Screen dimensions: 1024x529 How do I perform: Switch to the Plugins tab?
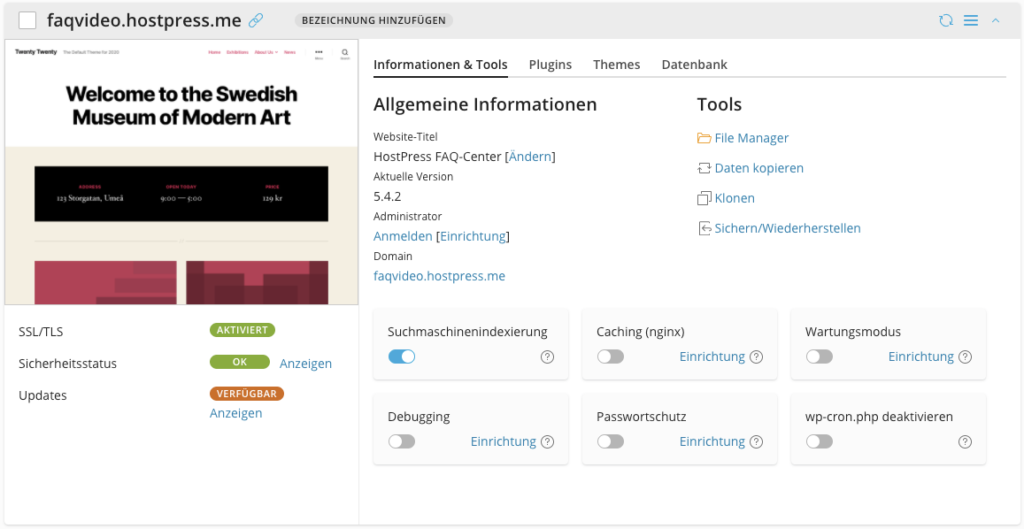tap(551, 65)
